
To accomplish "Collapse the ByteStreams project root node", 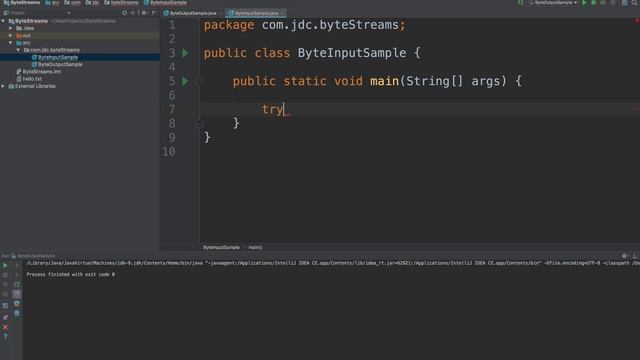I will pos(3,21).
